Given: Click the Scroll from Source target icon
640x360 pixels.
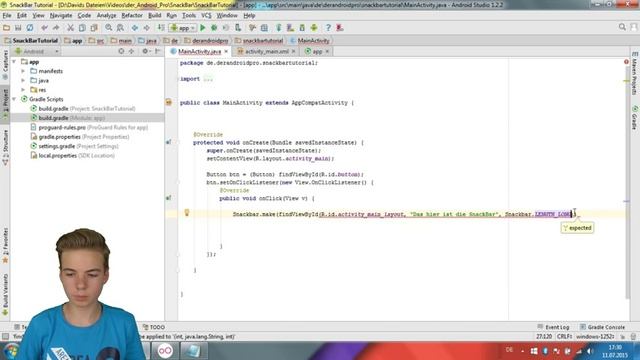Looking at the screenshot, I should tap(121, 51).
